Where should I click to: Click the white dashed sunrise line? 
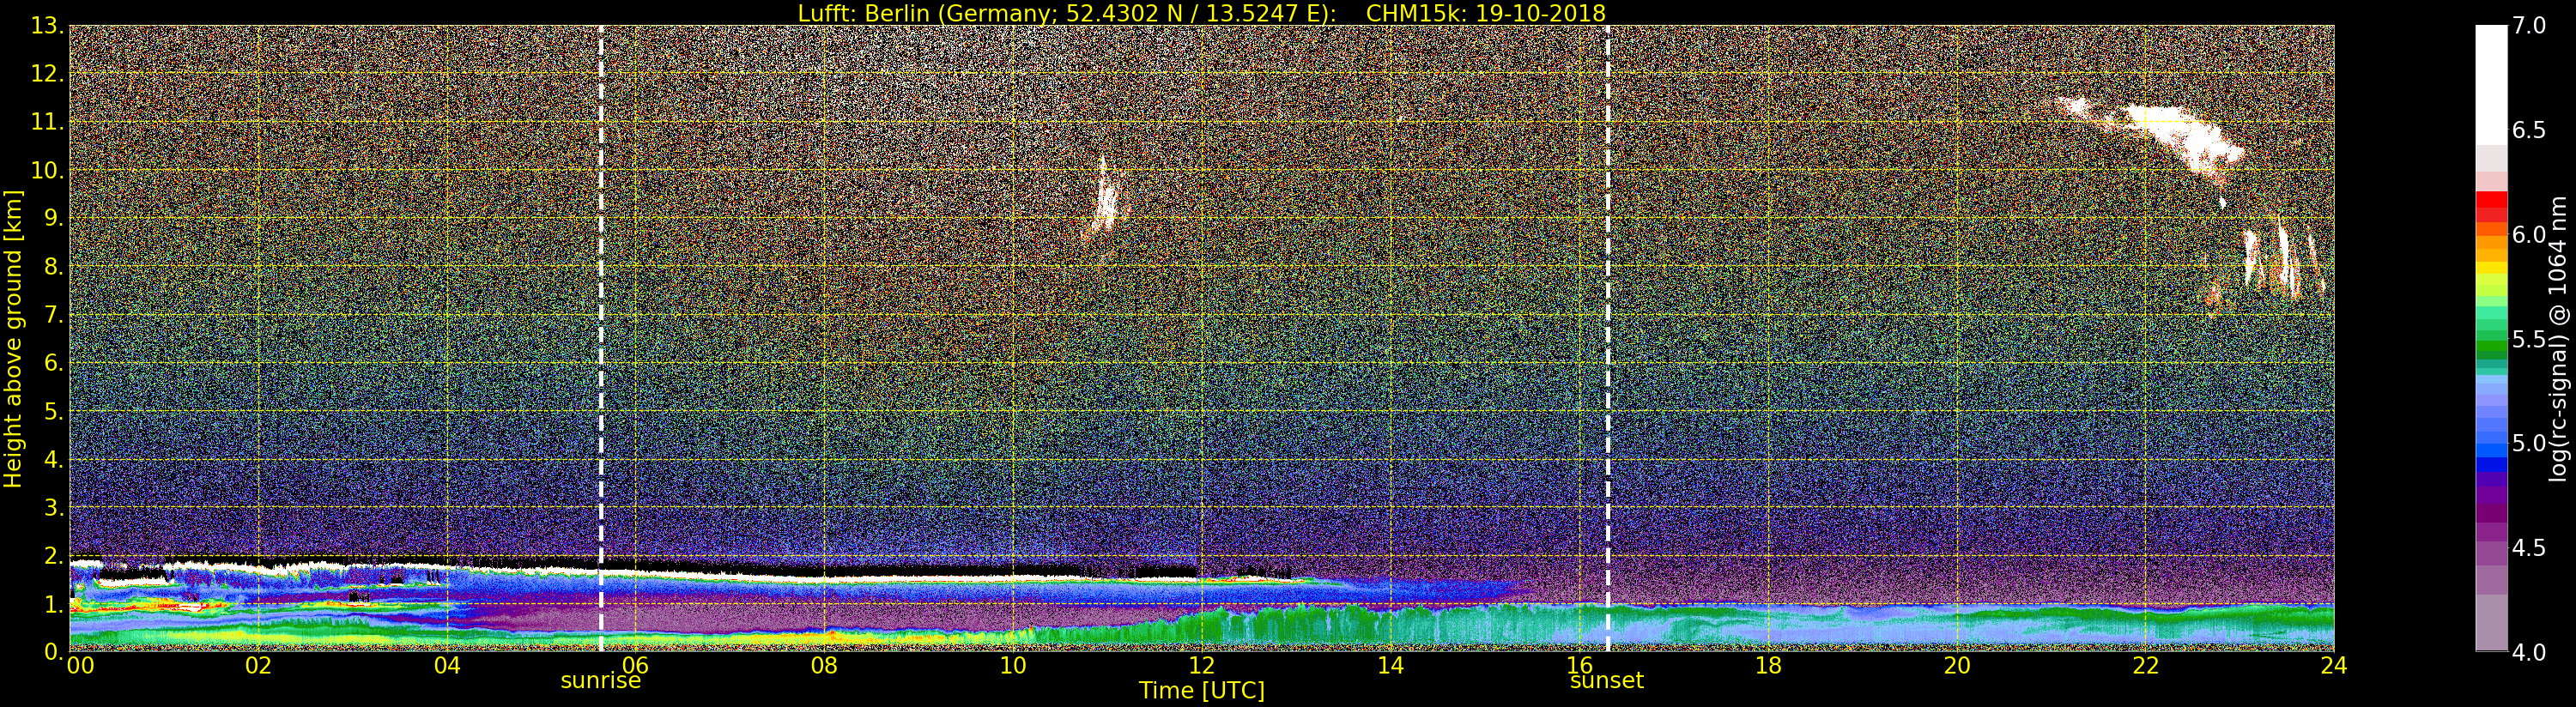(601, 338)
